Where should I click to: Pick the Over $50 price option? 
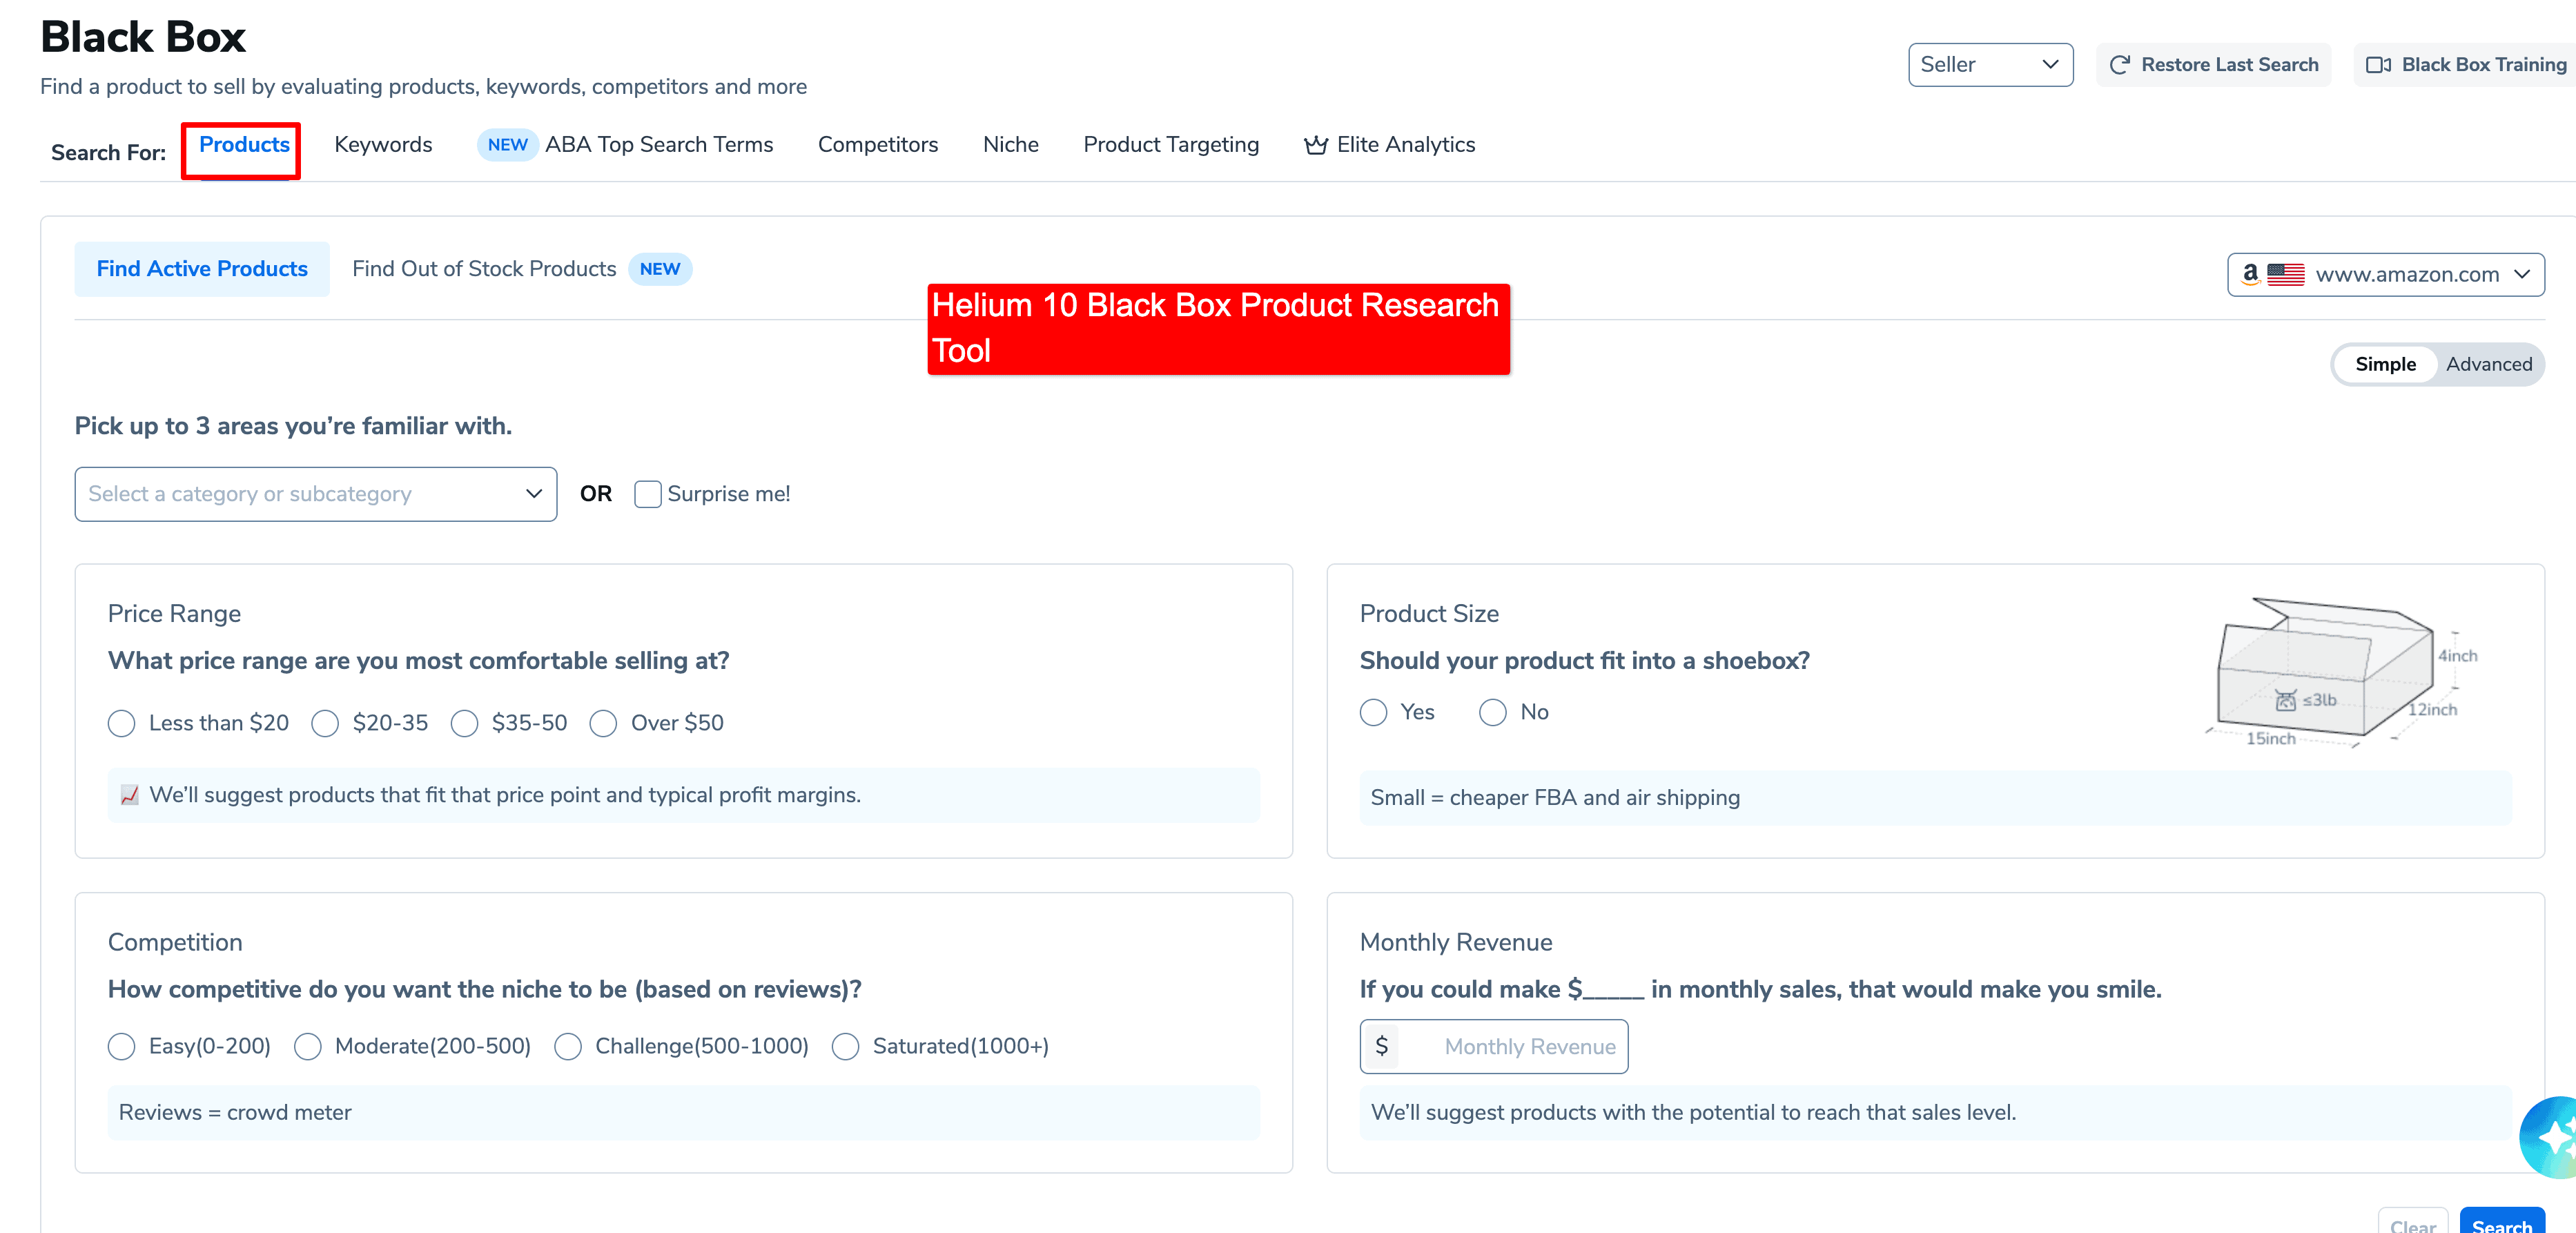(x=603, y=723)
